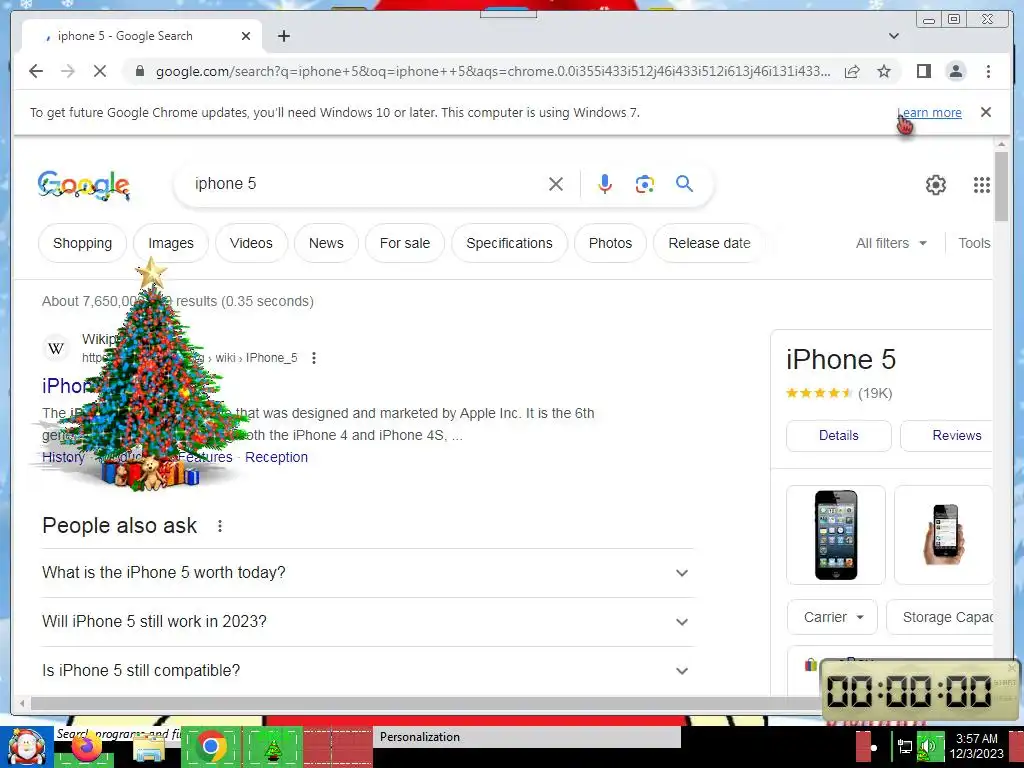Open Google quick settings gear
1024x768 pixels.
pyautogui.click(x=936, y=185)
